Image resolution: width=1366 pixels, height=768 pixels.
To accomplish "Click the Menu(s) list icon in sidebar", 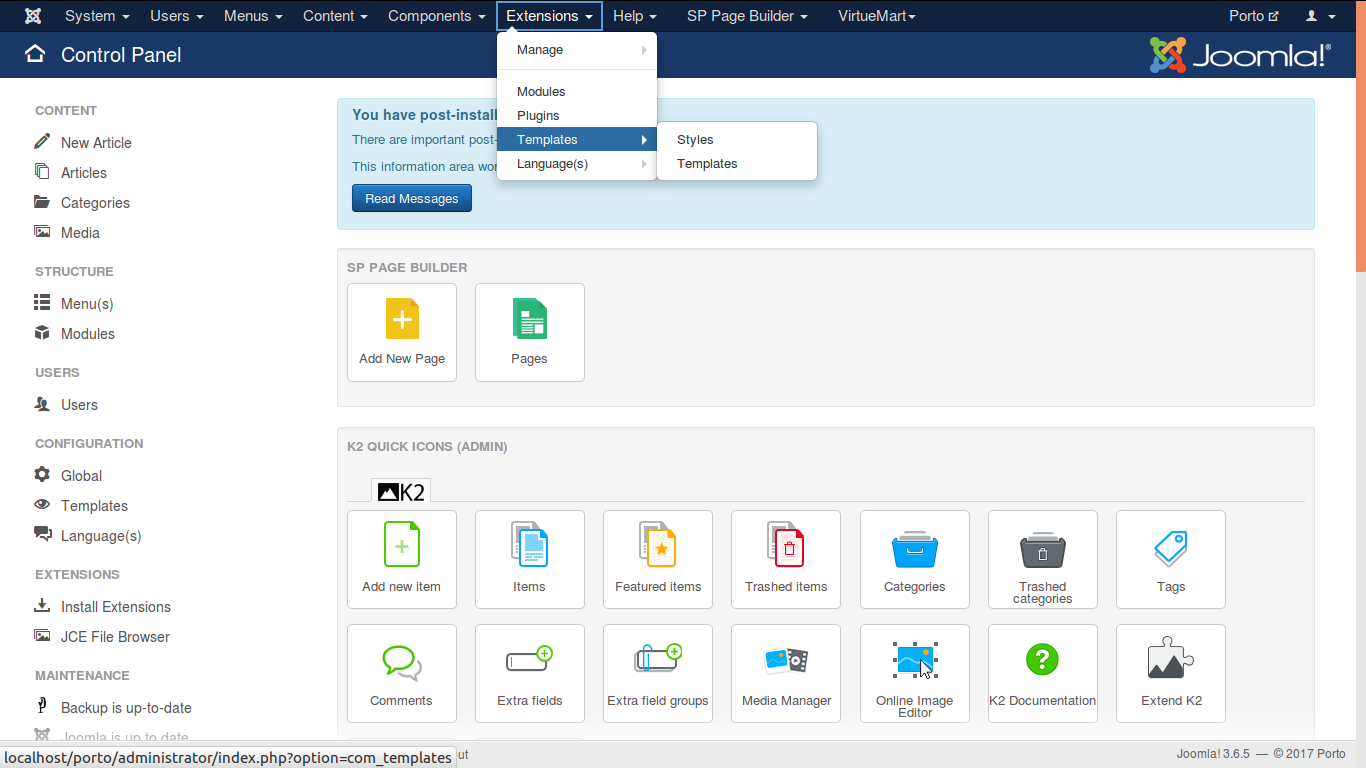I will pos(42,302).
